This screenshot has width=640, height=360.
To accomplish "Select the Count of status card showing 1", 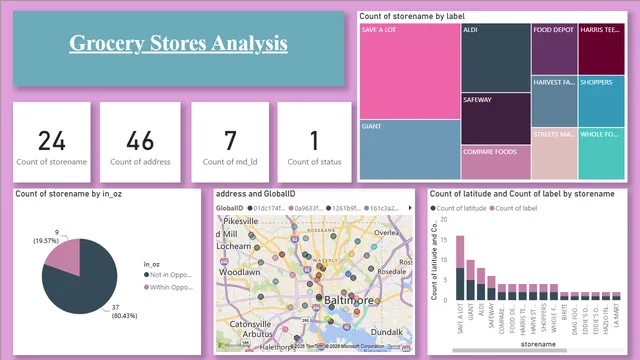I will coord(314,142).
